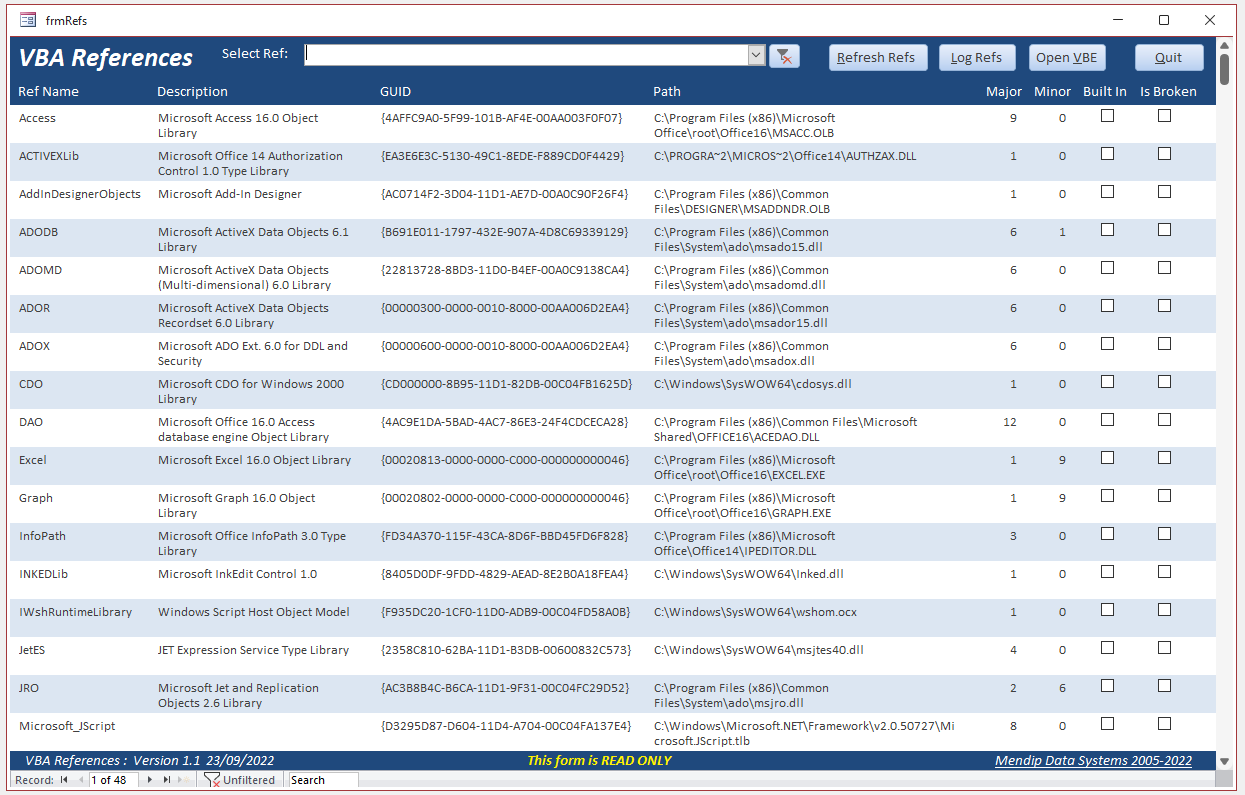
Task: Check Is Broken for the JRO reference
Action: coord(1164,686)
